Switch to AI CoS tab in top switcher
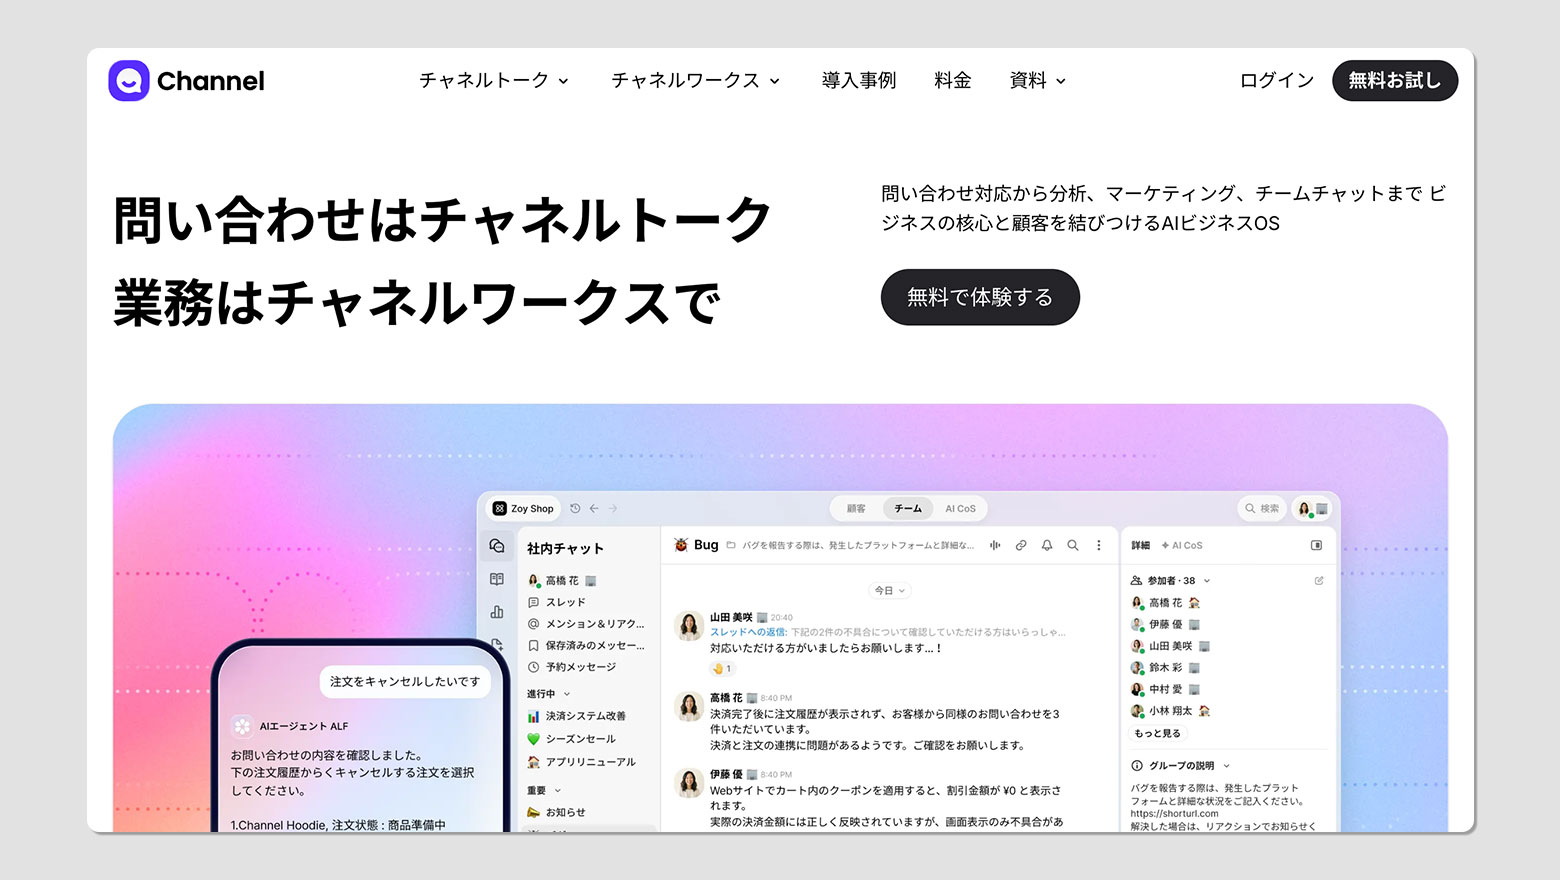 [960, 509]
